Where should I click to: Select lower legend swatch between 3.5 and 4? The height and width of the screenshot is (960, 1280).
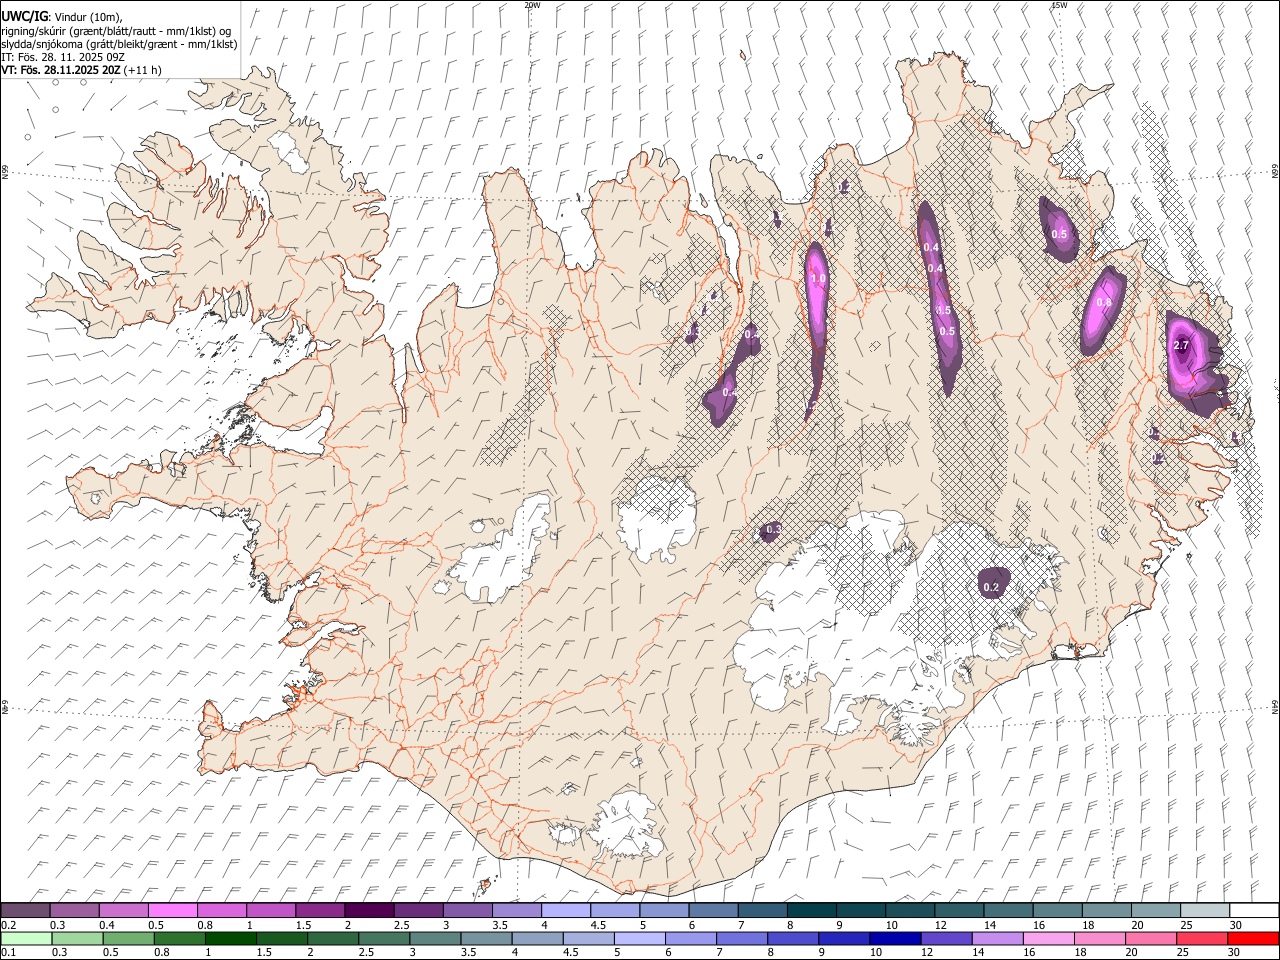[486, 939]
